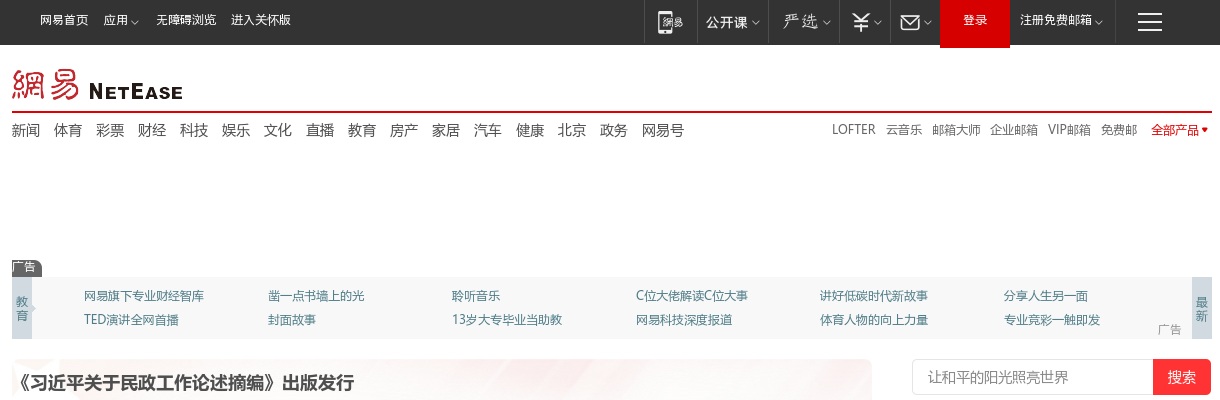This screenshot has width=1220, height=400.
Task: Focus the search input field
Action: point(1032,377)
